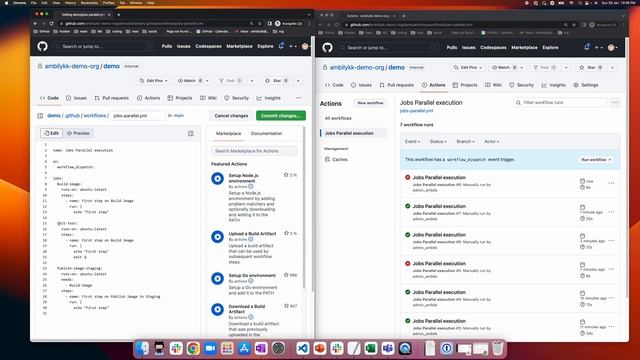Open the plus create-new menu in left window

(x=293, y=46)
